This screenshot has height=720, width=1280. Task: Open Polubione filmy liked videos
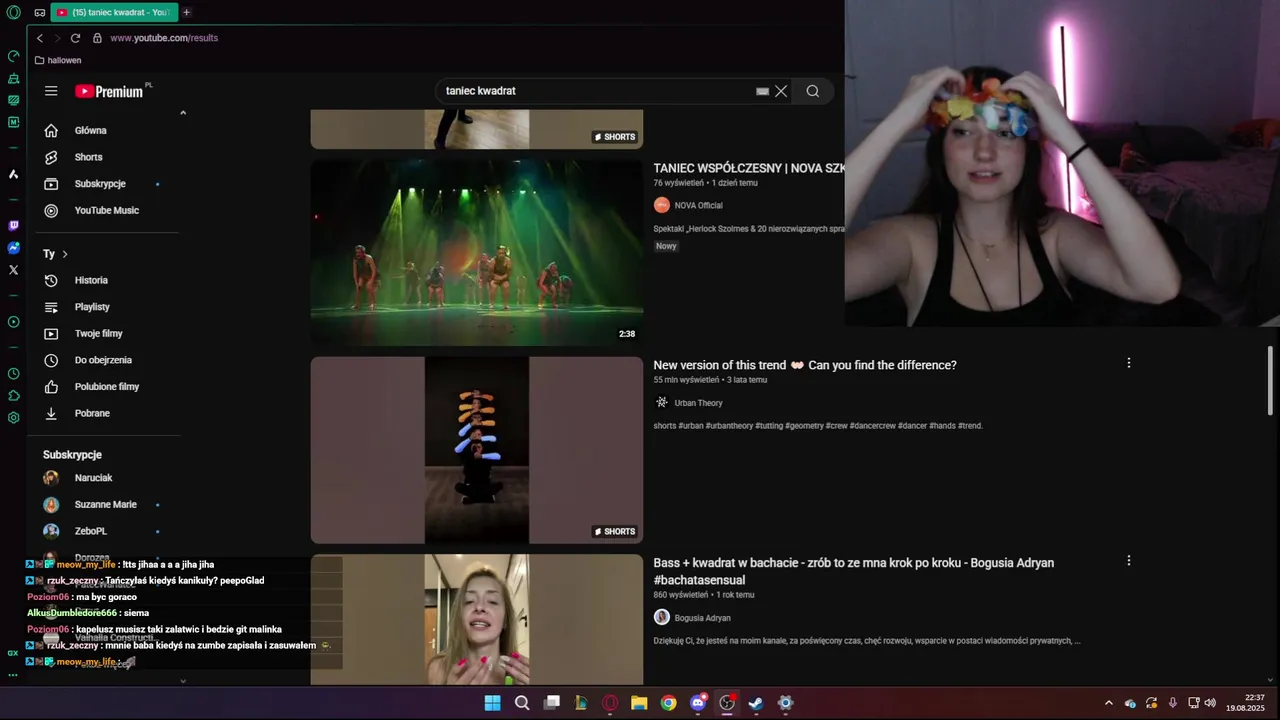click(106, 386)
